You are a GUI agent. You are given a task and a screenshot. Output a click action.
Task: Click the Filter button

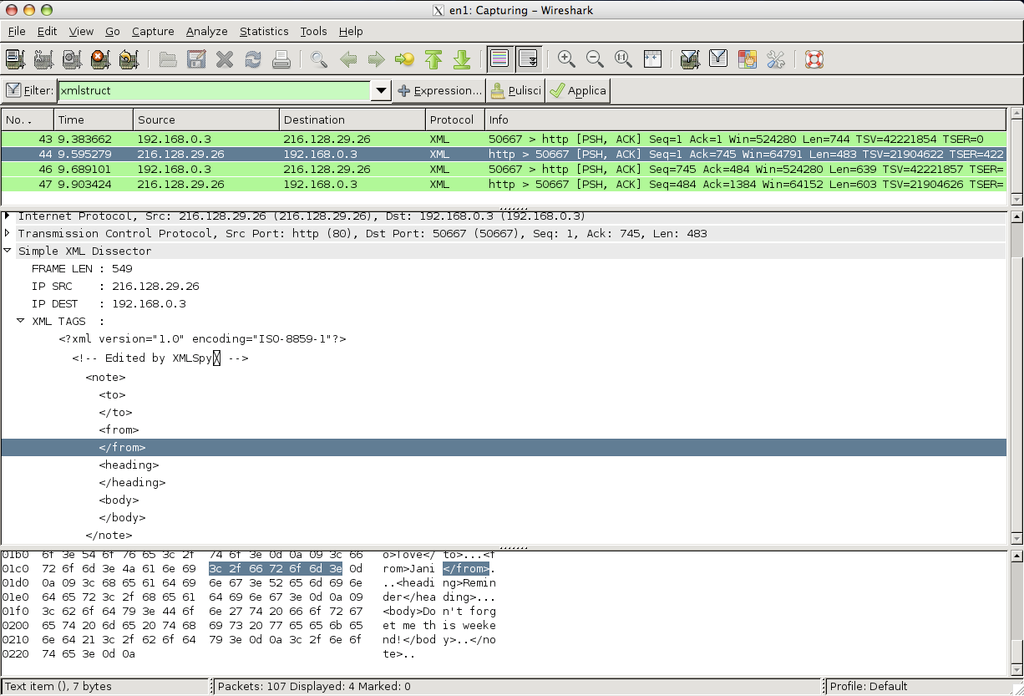(29, 91)
